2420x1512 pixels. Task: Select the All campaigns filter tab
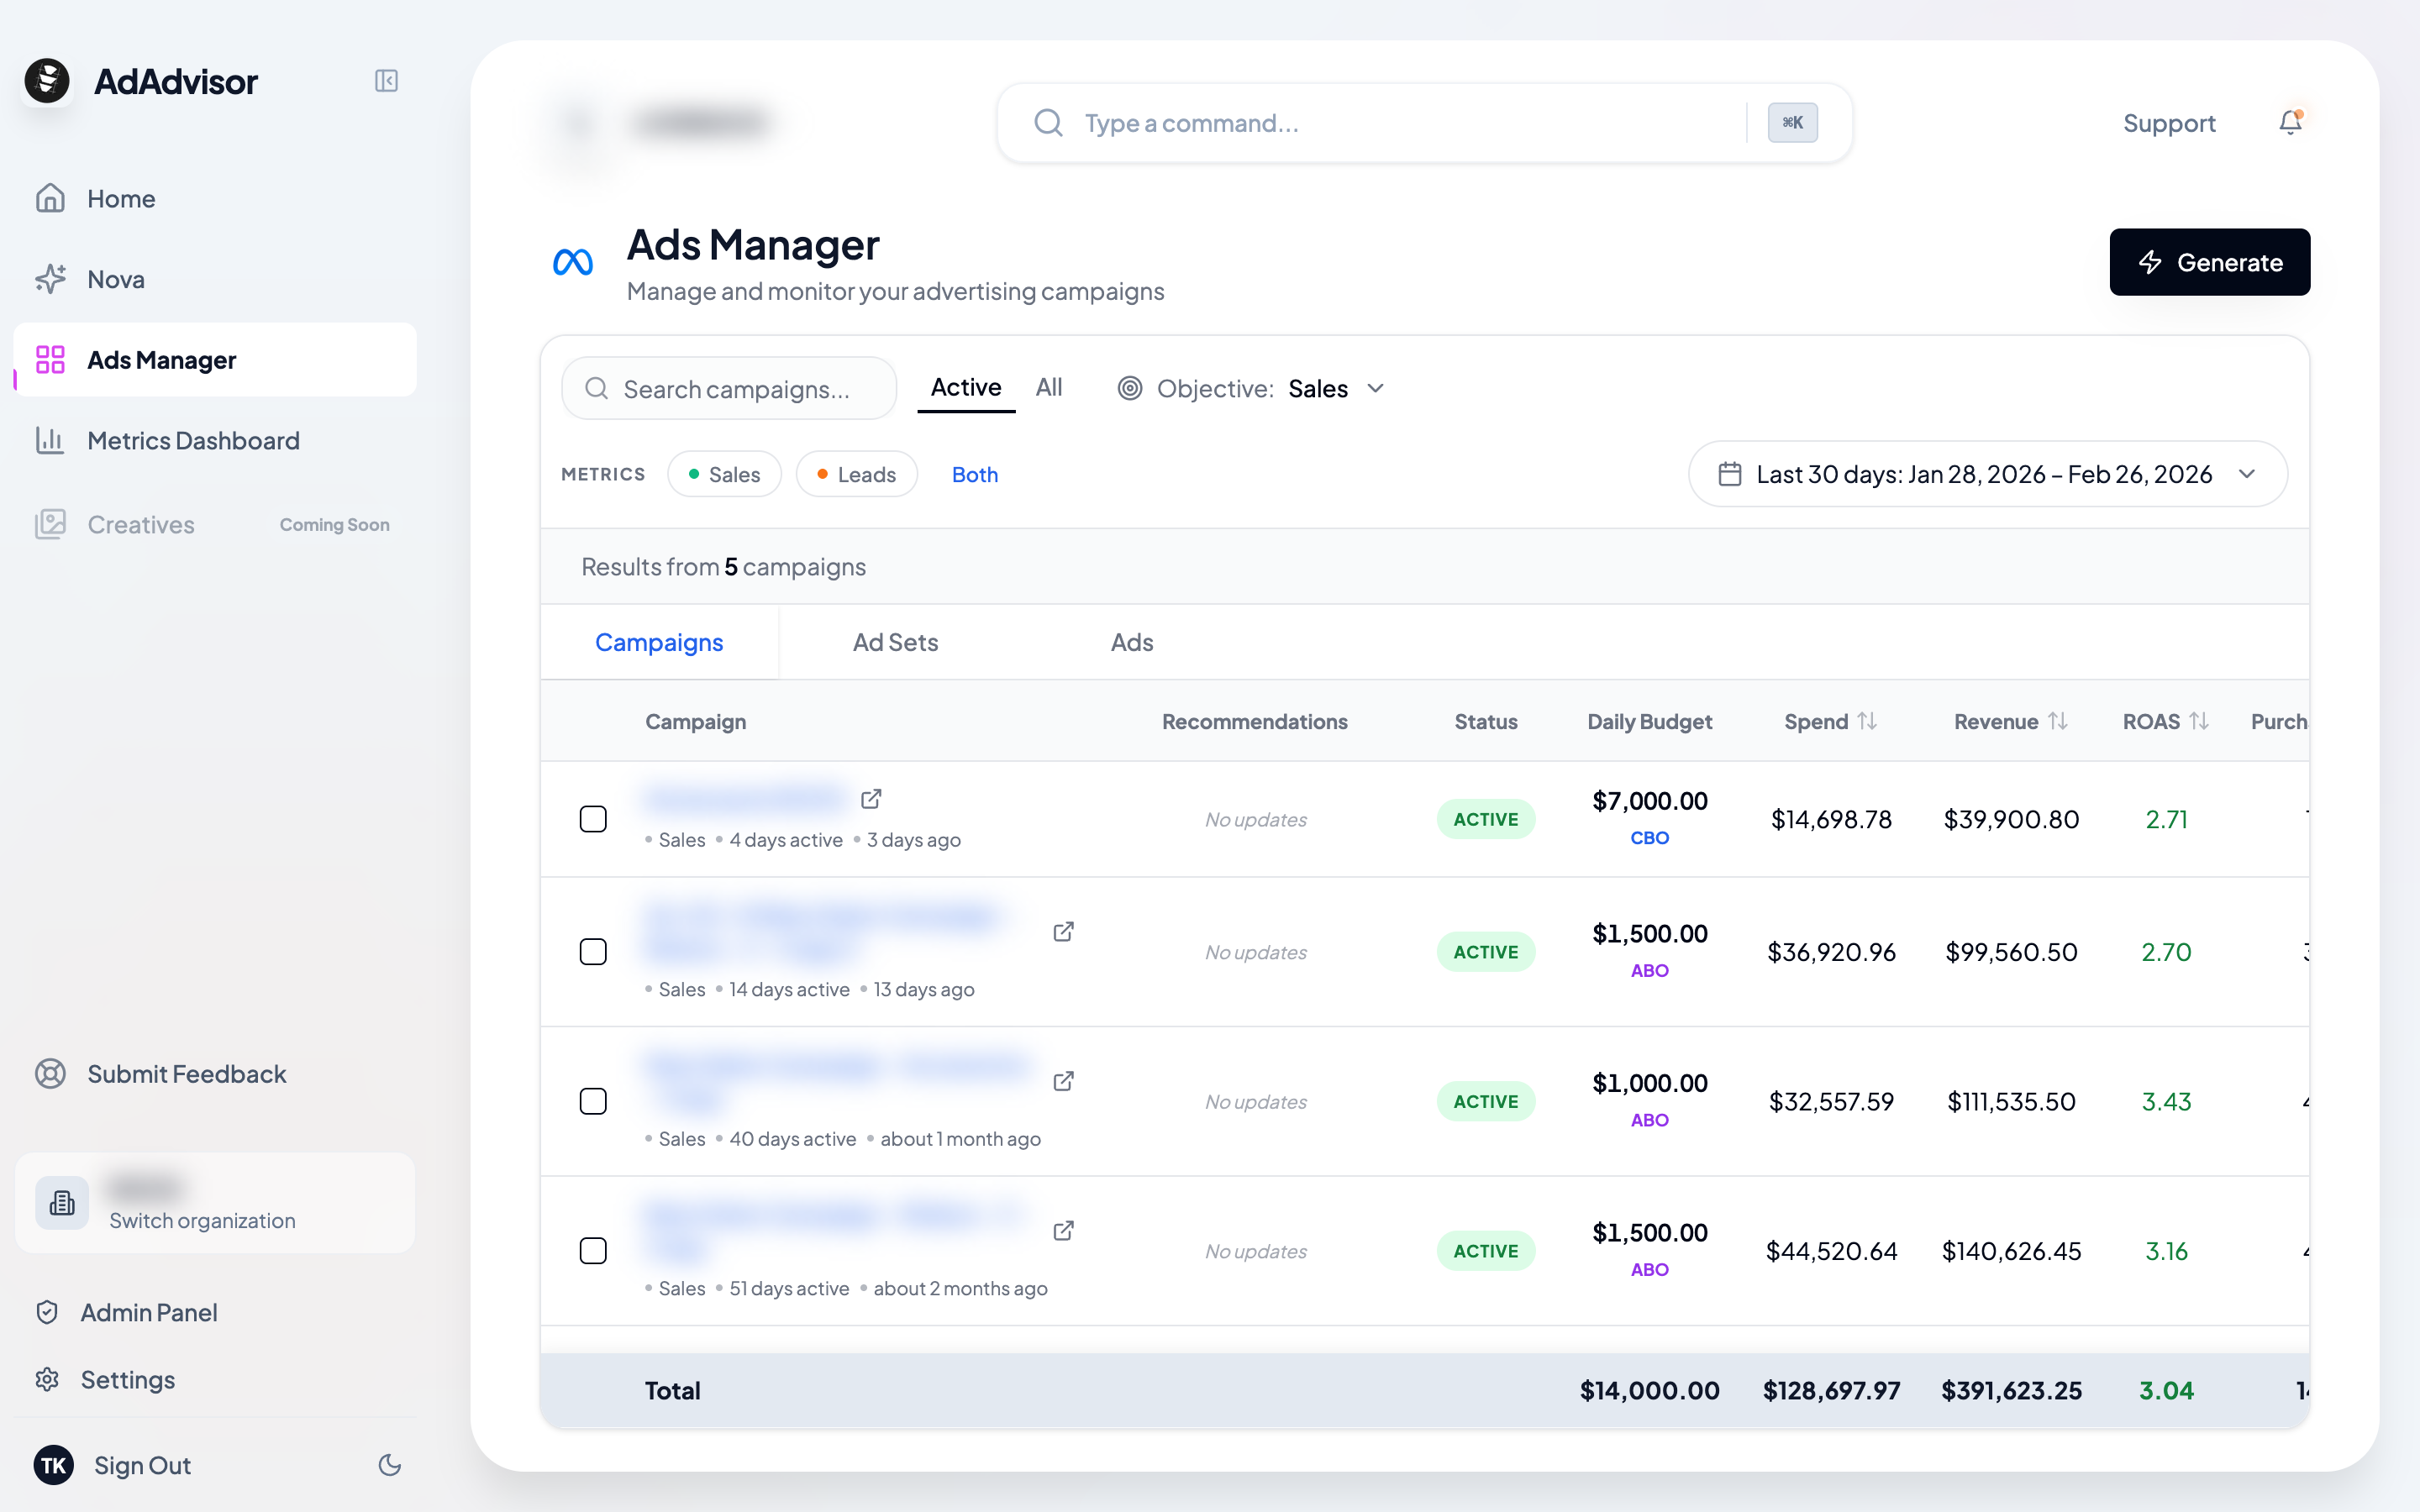point(1049,387)
